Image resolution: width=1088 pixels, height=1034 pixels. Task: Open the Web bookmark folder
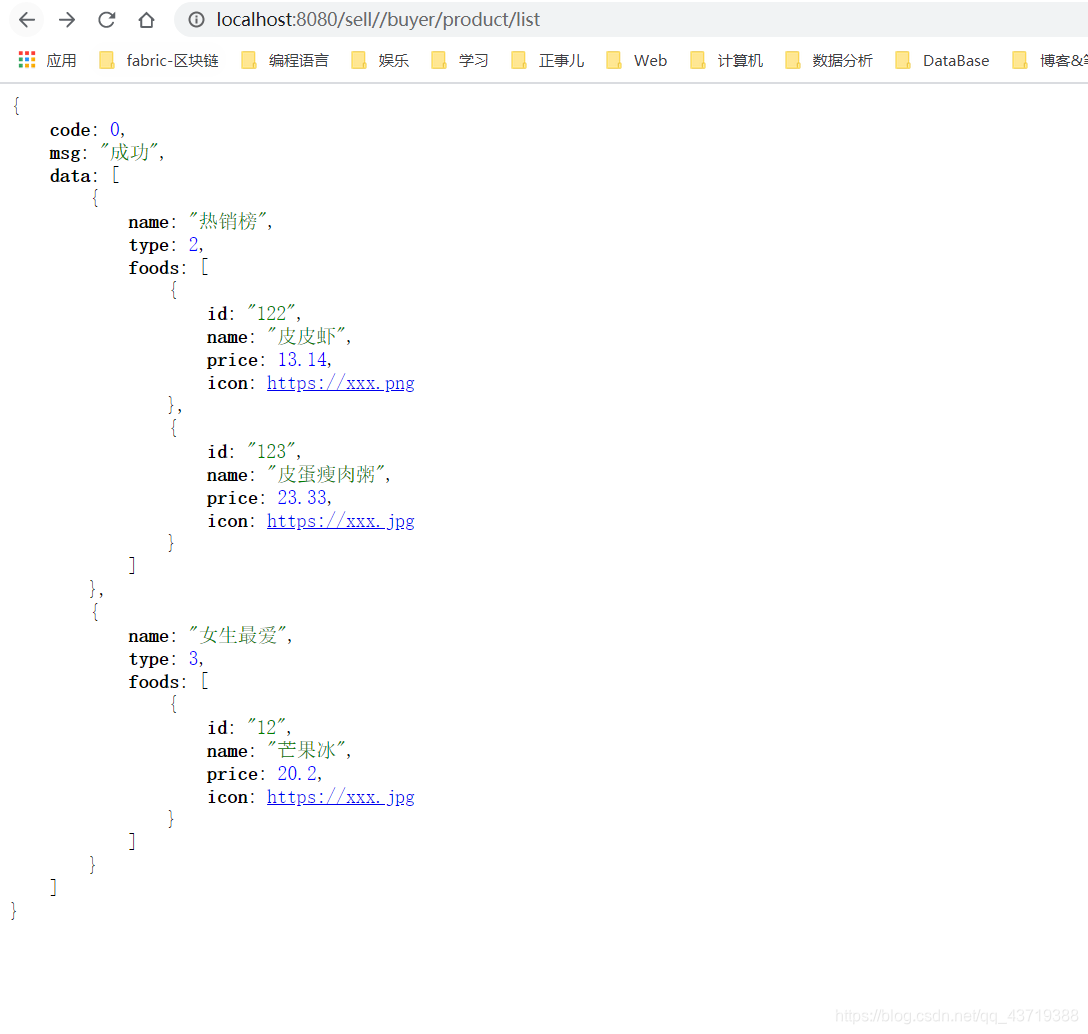pos(637,60)
